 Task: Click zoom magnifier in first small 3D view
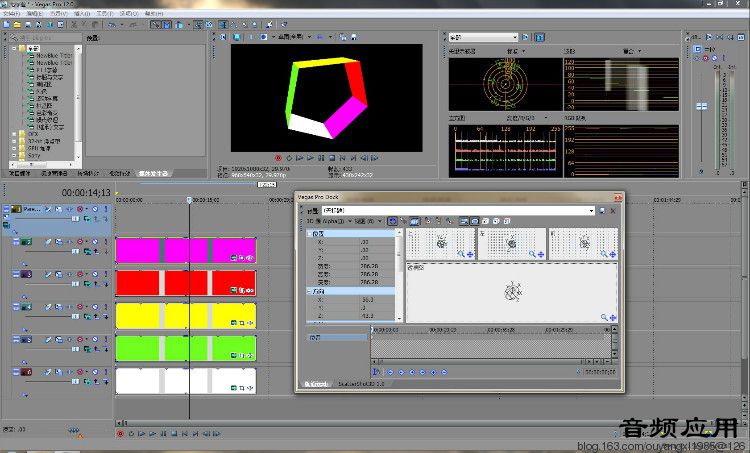pyautogui.click(x=461, y=254)
